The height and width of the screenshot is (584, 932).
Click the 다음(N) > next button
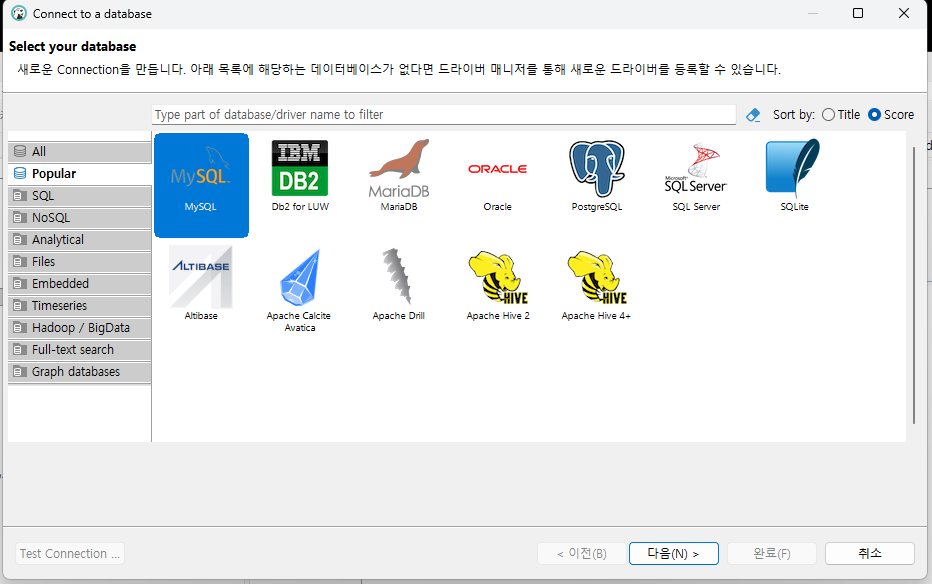pyautogui.click(x=673, y=553)
